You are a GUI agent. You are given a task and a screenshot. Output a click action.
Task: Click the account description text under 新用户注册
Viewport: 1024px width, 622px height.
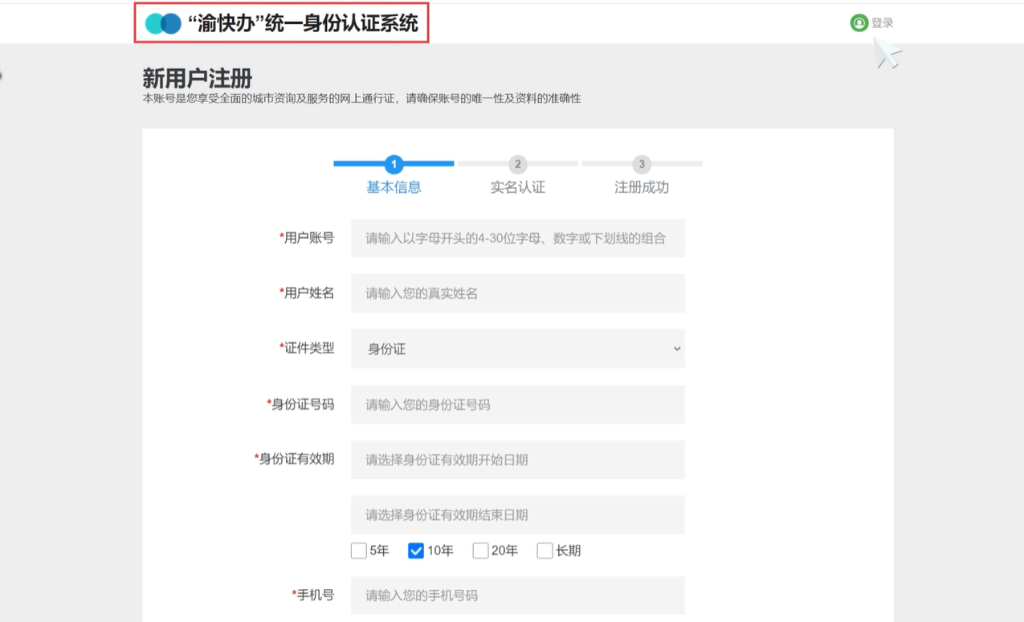point(362,99)
